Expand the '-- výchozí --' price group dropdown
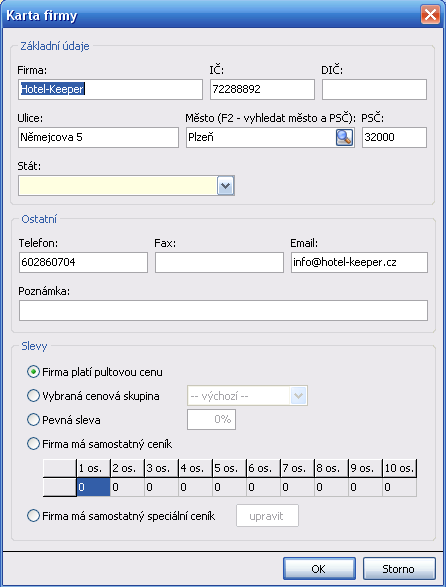The width and height of the screenshot is (446, 587). click(x=298, y=396)
